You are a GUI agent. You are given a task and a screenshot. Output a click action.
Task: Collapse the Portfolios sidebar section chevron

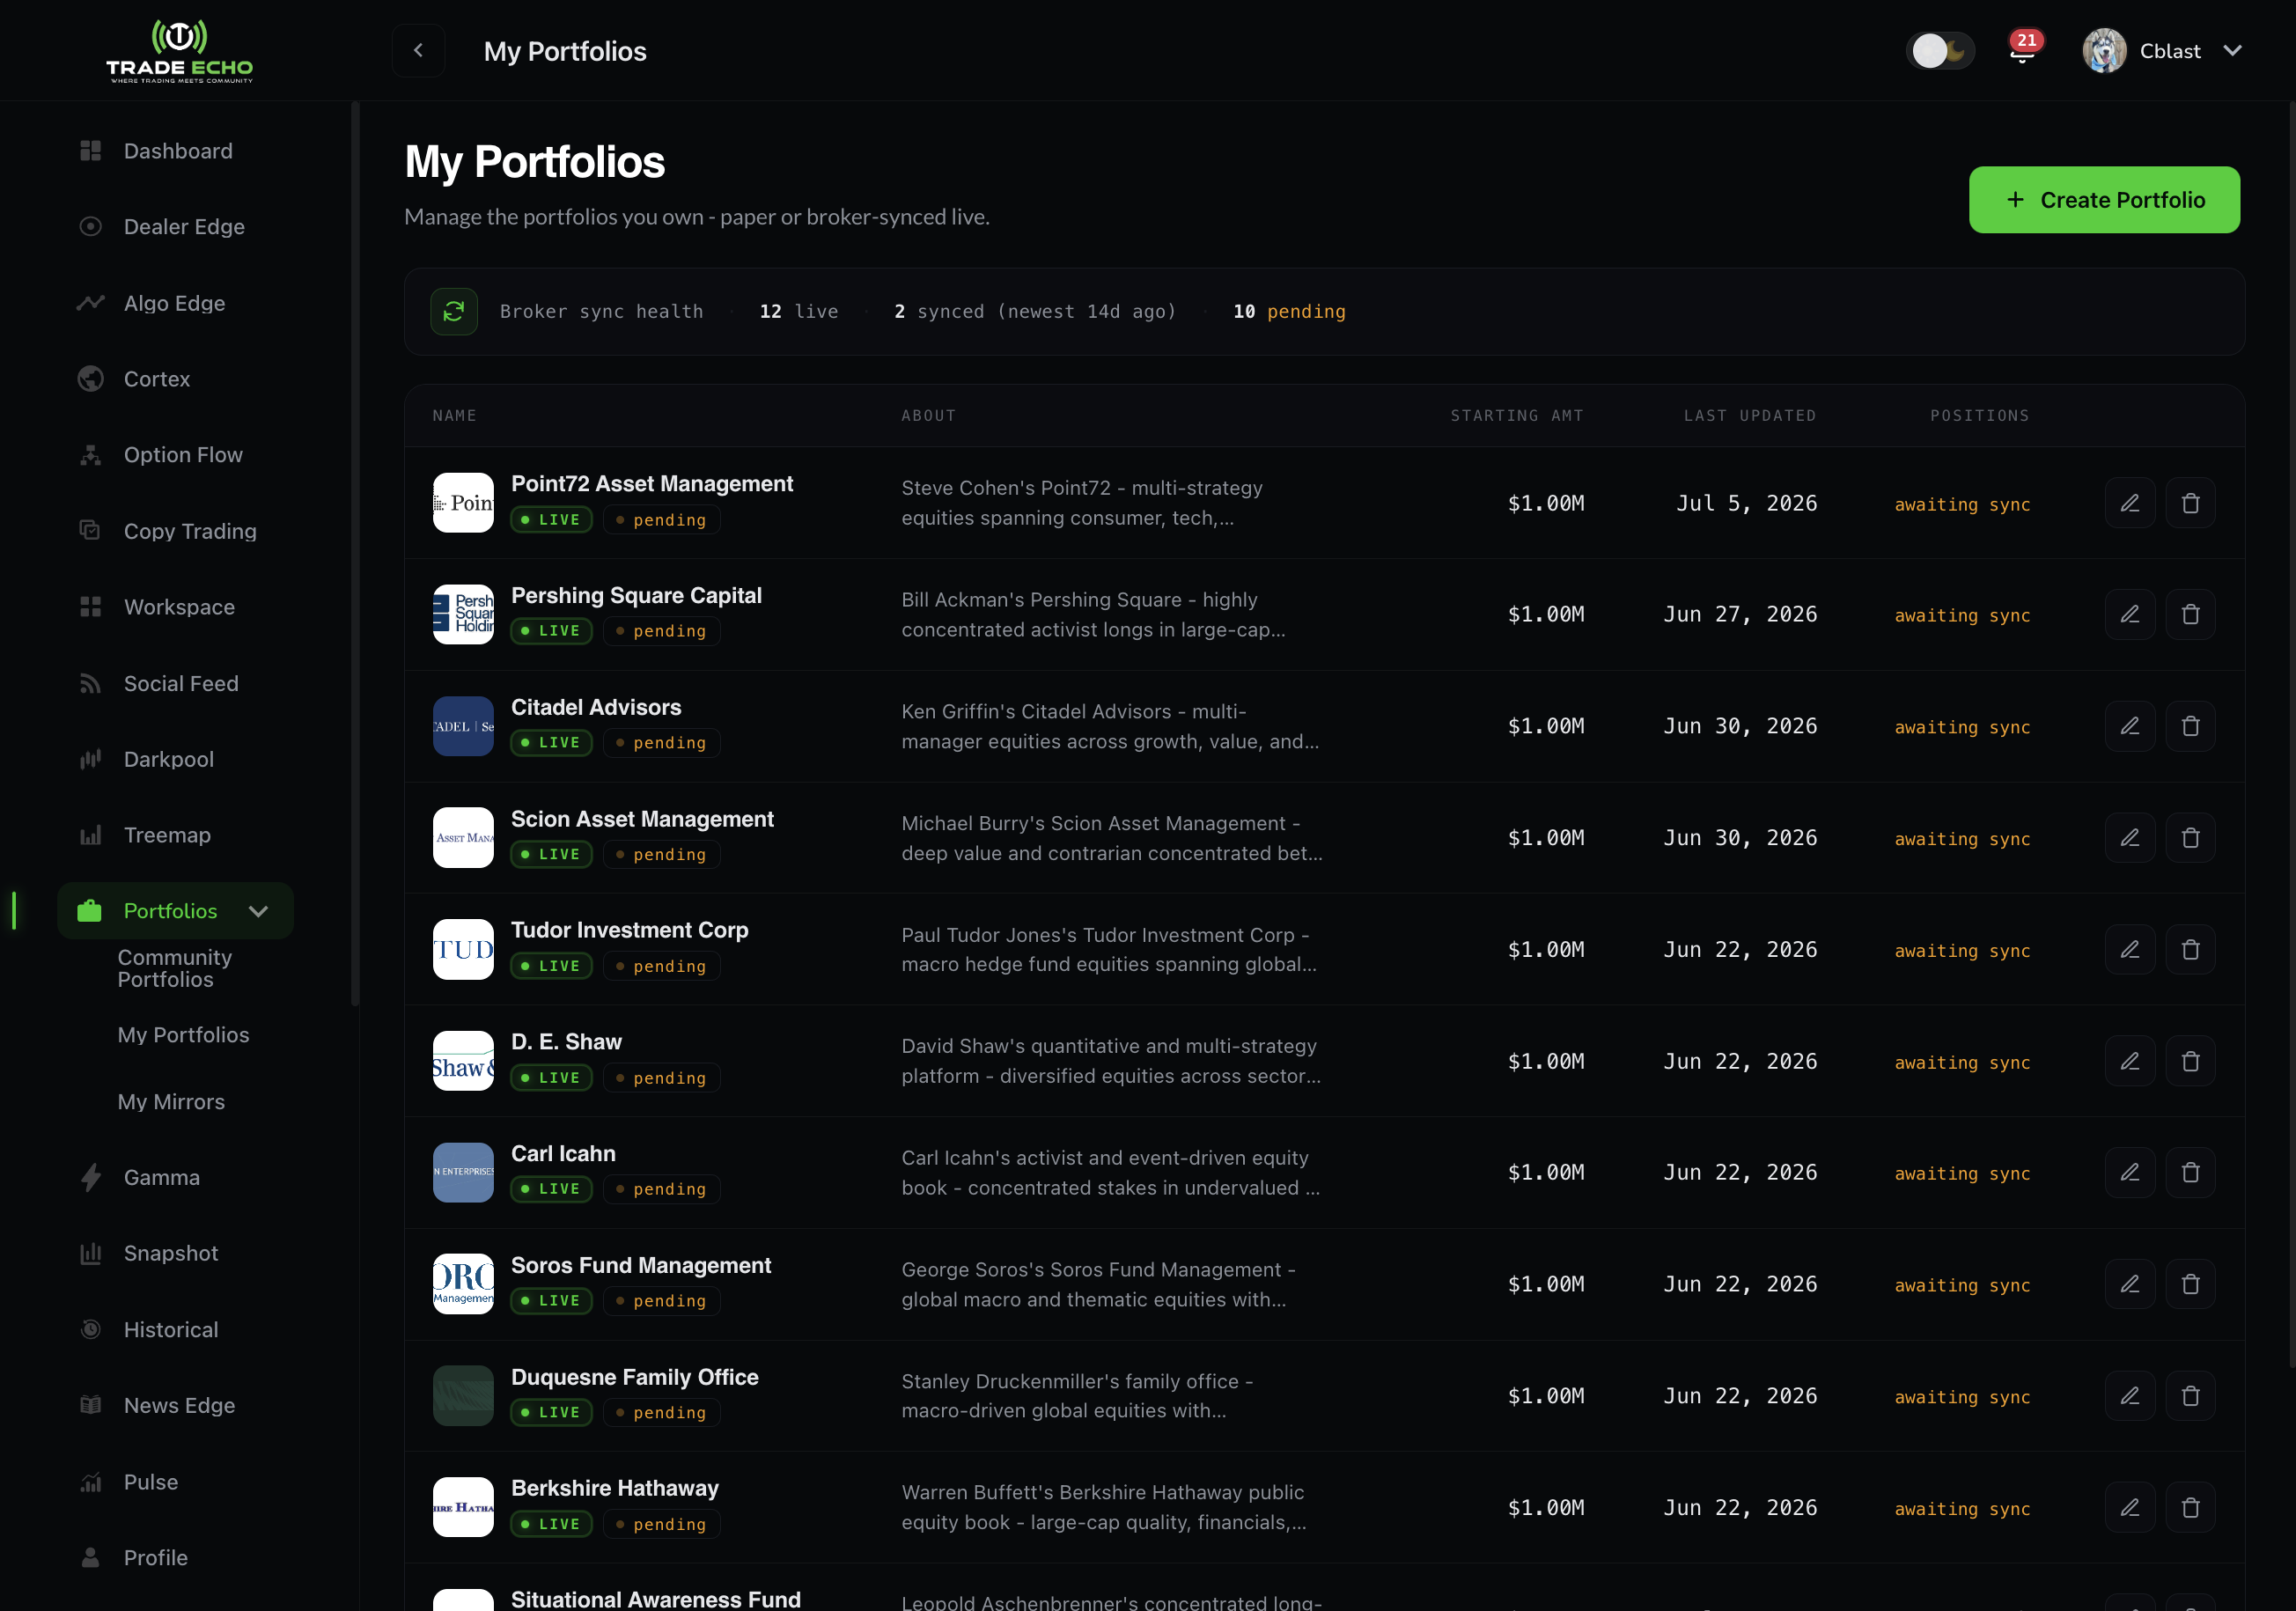(x=258, y=911)
